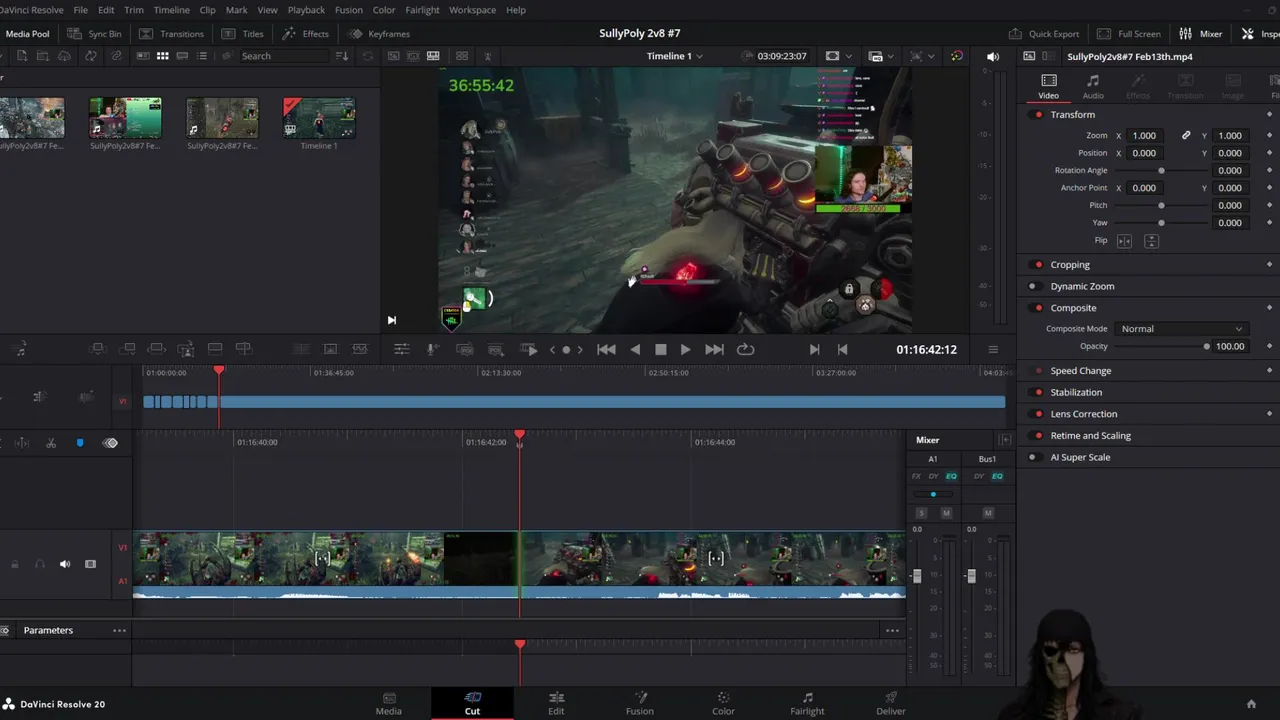Screen dimensions: 1280x720
Task: Open the Workspace menu
Action: (472, 10)
